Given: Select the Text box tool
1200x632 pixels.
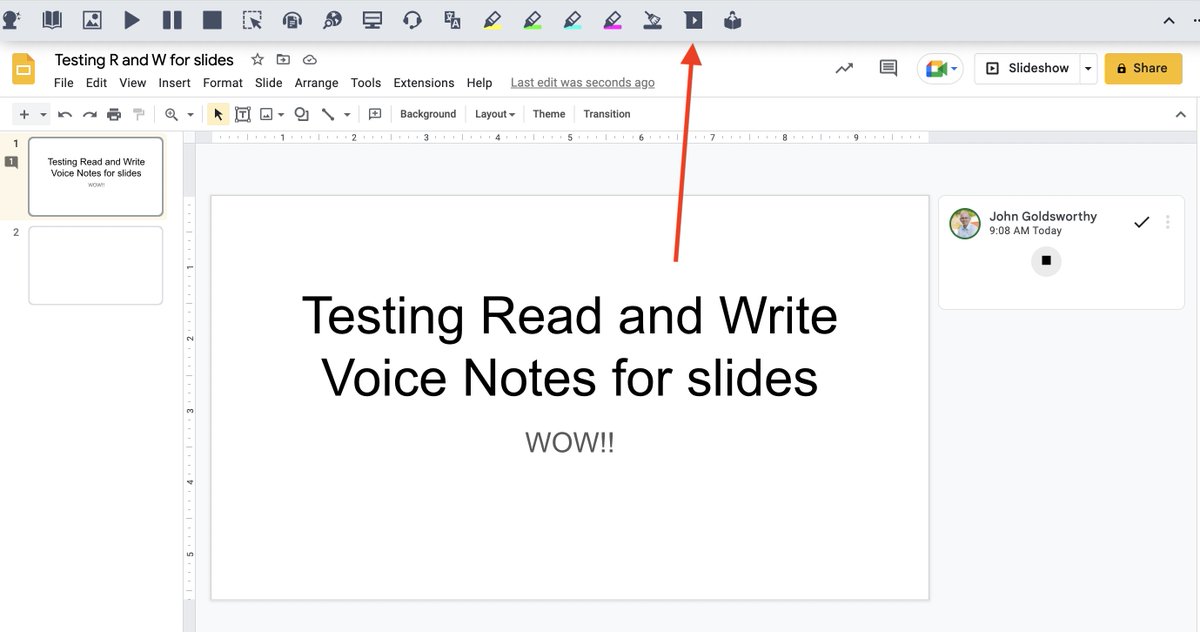Looking at the screenshot, I should point(242,114).
